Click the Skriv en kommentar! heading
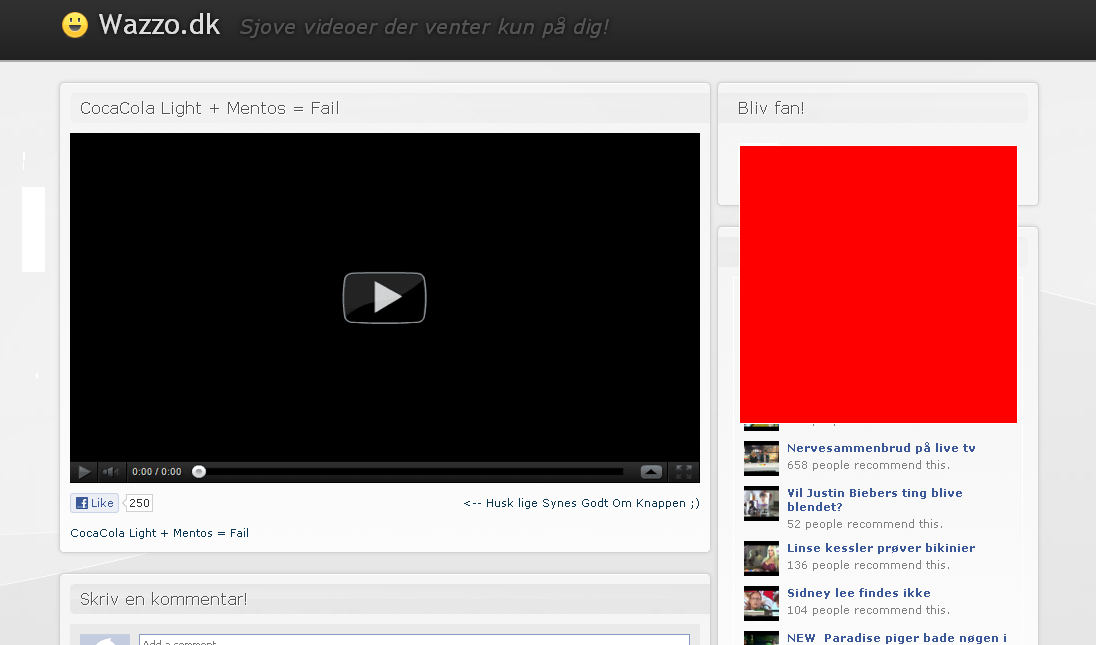This screenshot has height=645, width=1096. (x=164, y=600)
